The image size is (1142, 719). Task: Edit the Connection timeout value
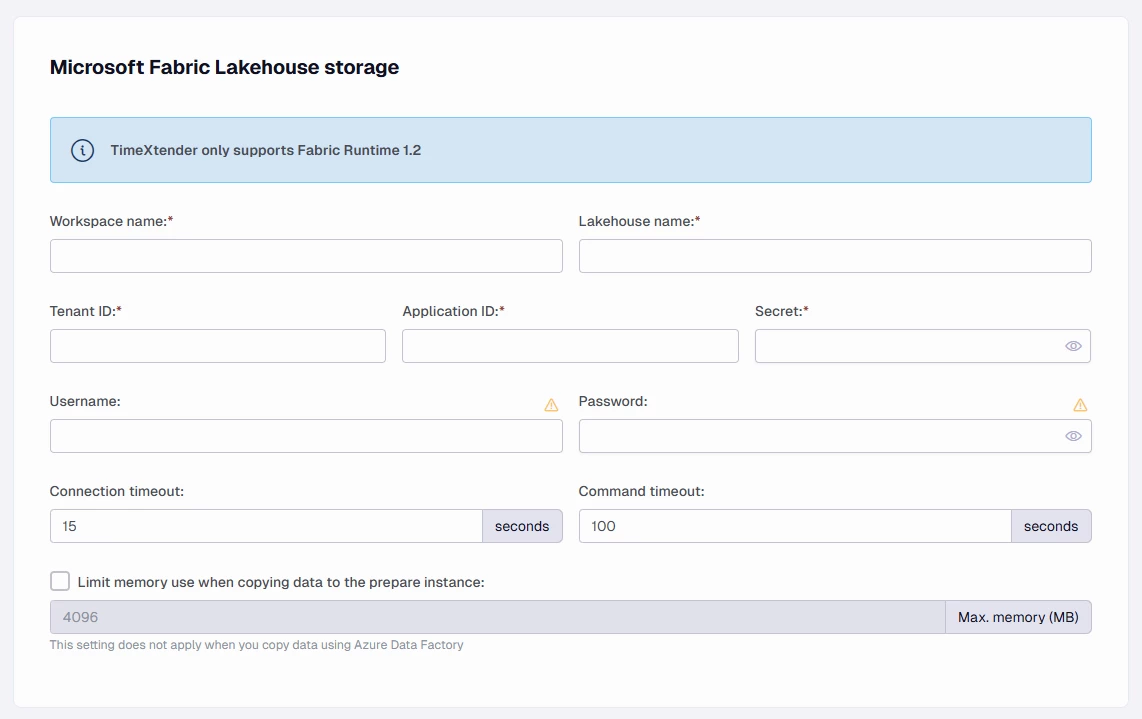(266, 526)
